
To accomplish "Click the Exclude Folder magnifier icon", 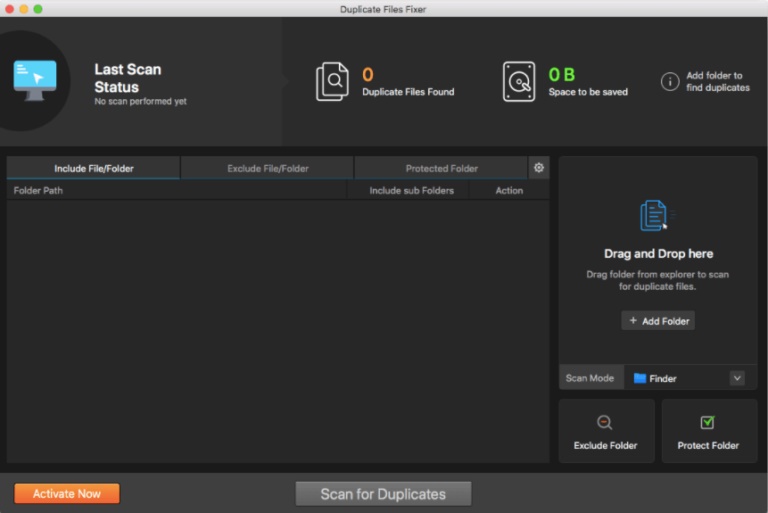I will pyautogui.click(x=604, y=422).
